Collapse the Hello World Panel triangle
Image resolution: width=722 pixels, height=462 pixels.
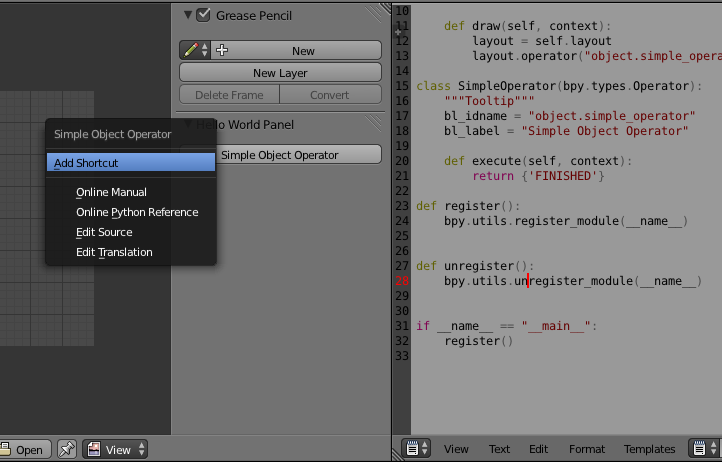(x=187, y=124)
